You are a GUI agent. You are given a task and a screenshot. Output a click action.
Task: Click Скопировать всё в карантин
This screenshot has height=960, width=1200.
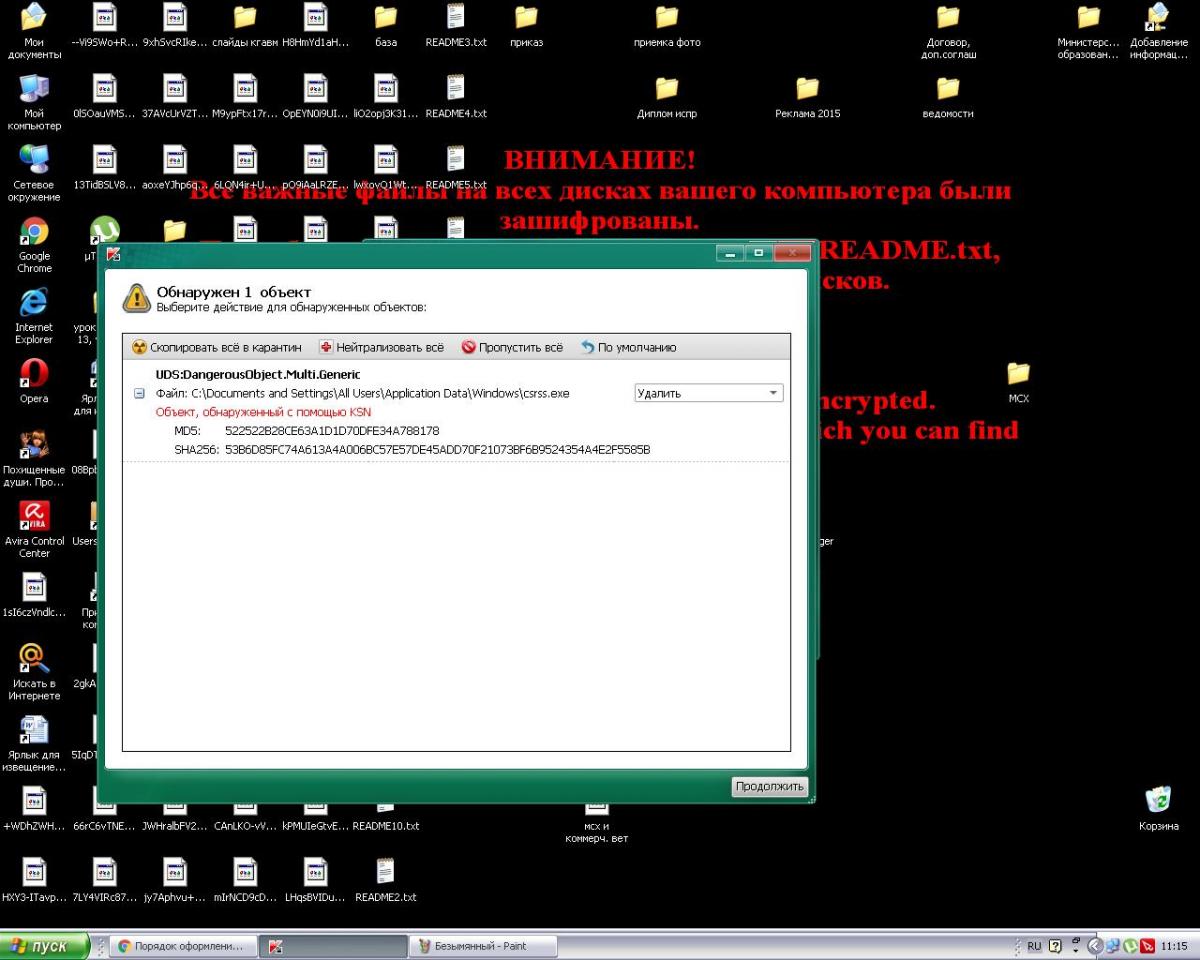[216, 347]
